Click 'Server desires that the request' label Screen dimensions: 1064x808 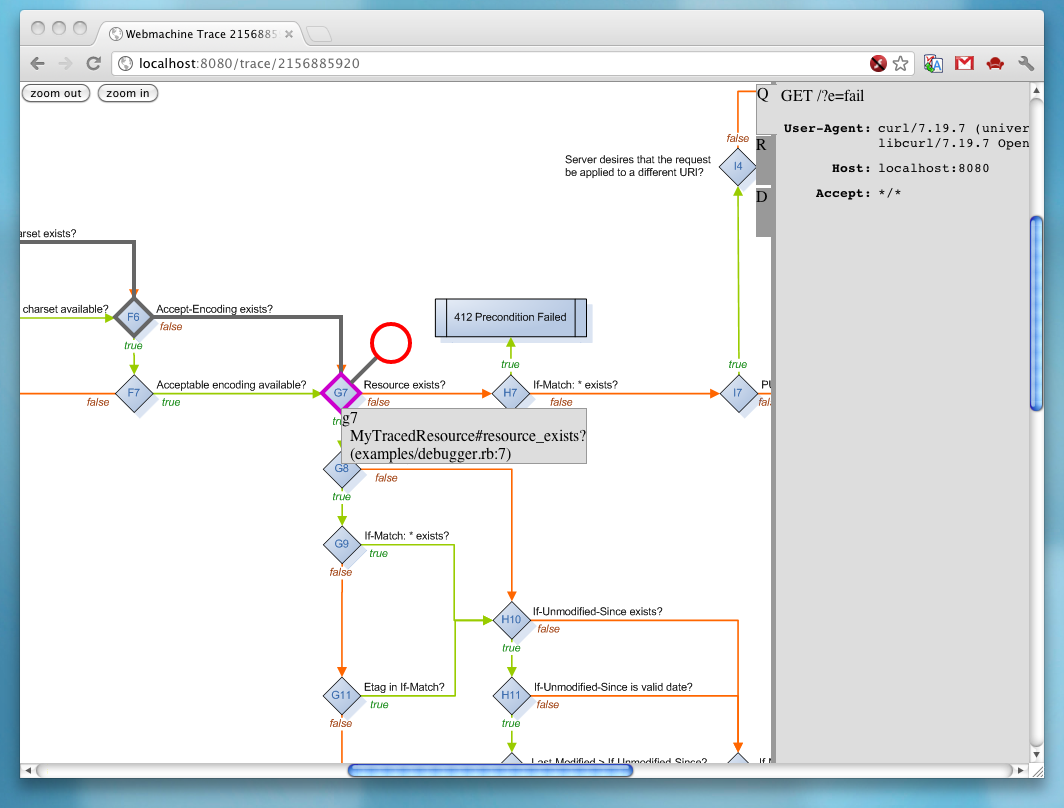[x=638, y=159]
